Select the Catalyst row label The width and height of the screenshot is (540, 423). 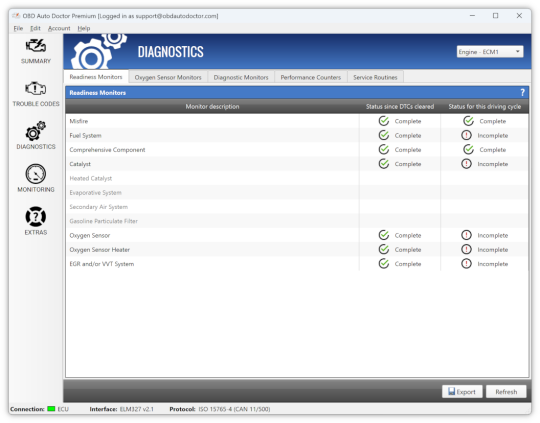point(80,164)
